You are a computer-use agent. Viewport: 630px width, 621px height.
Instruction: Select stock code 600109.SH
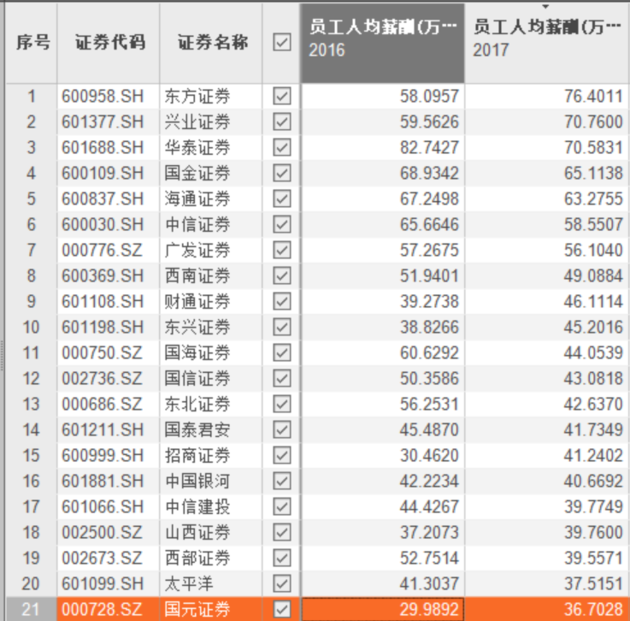coord(103,174)
